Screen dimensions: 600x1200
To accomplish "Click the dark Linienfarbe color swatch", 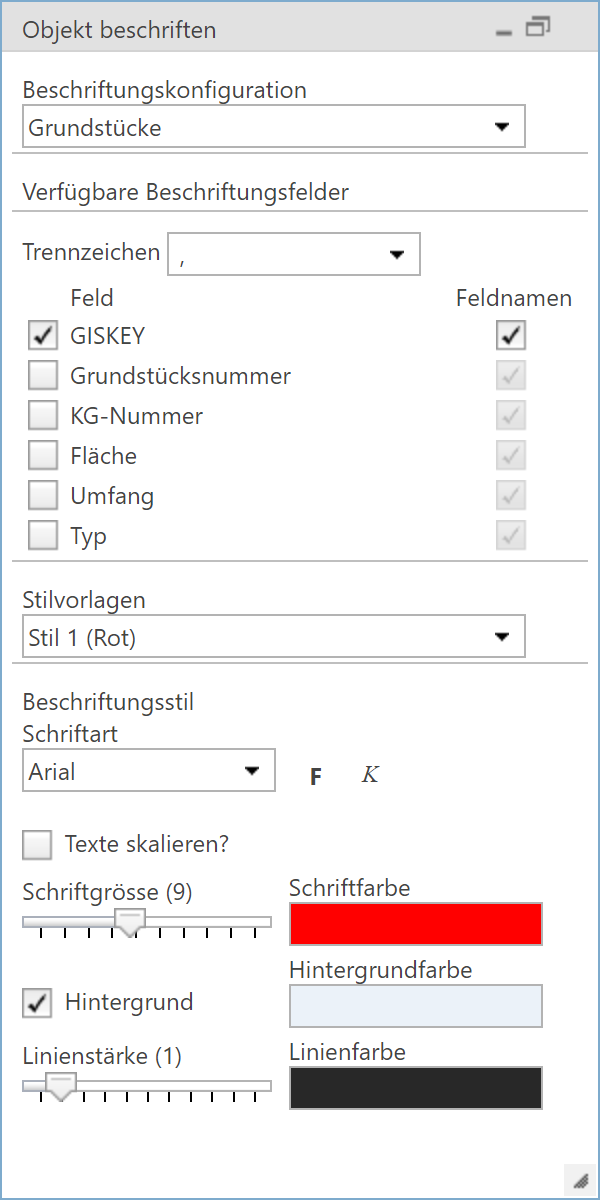I will point(415,1088).
